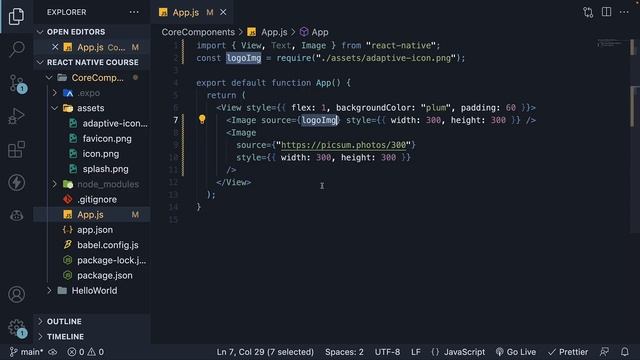Viewport: 640px width, 360px height.
Task: Click line number 7 in gutter
Action: tap(176, 120)
